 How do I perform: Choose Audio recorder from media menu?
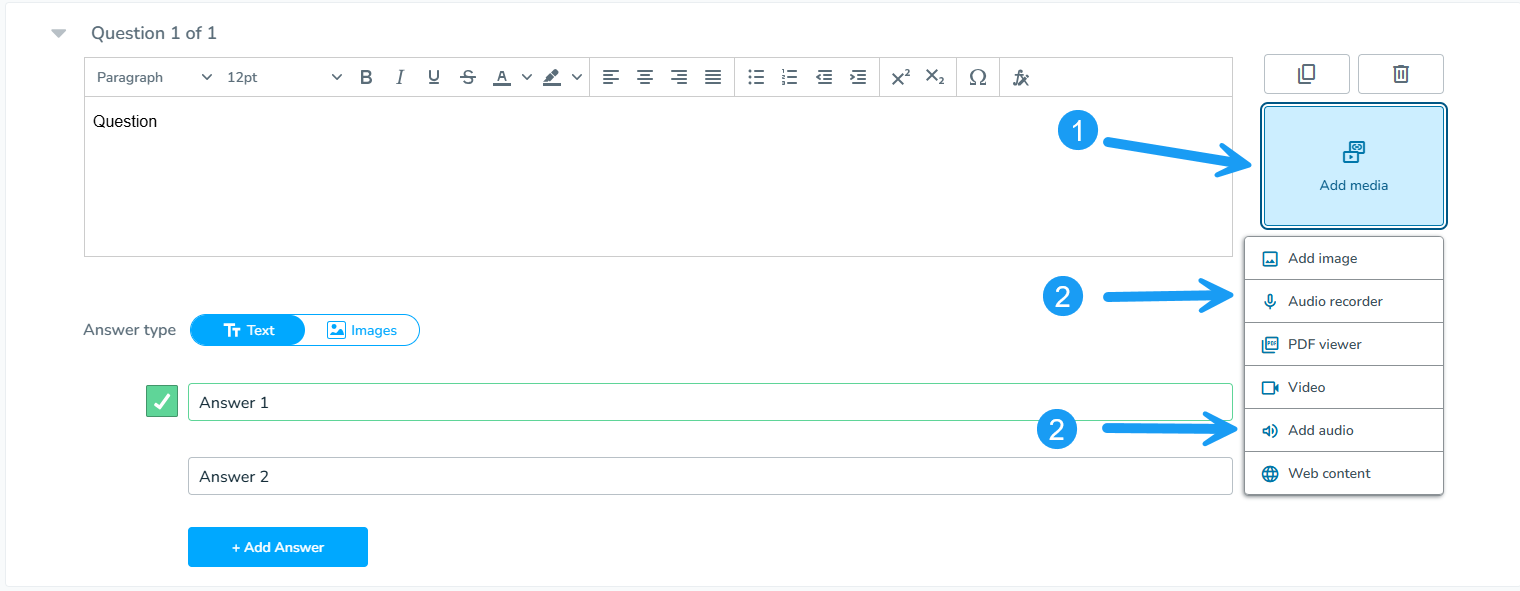1344,301
